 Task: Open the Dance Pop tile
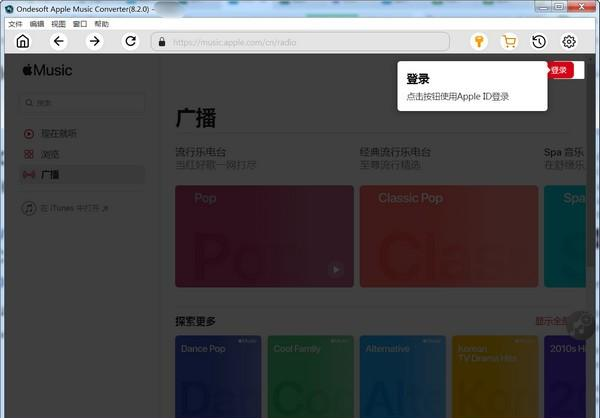coord(218,377)
